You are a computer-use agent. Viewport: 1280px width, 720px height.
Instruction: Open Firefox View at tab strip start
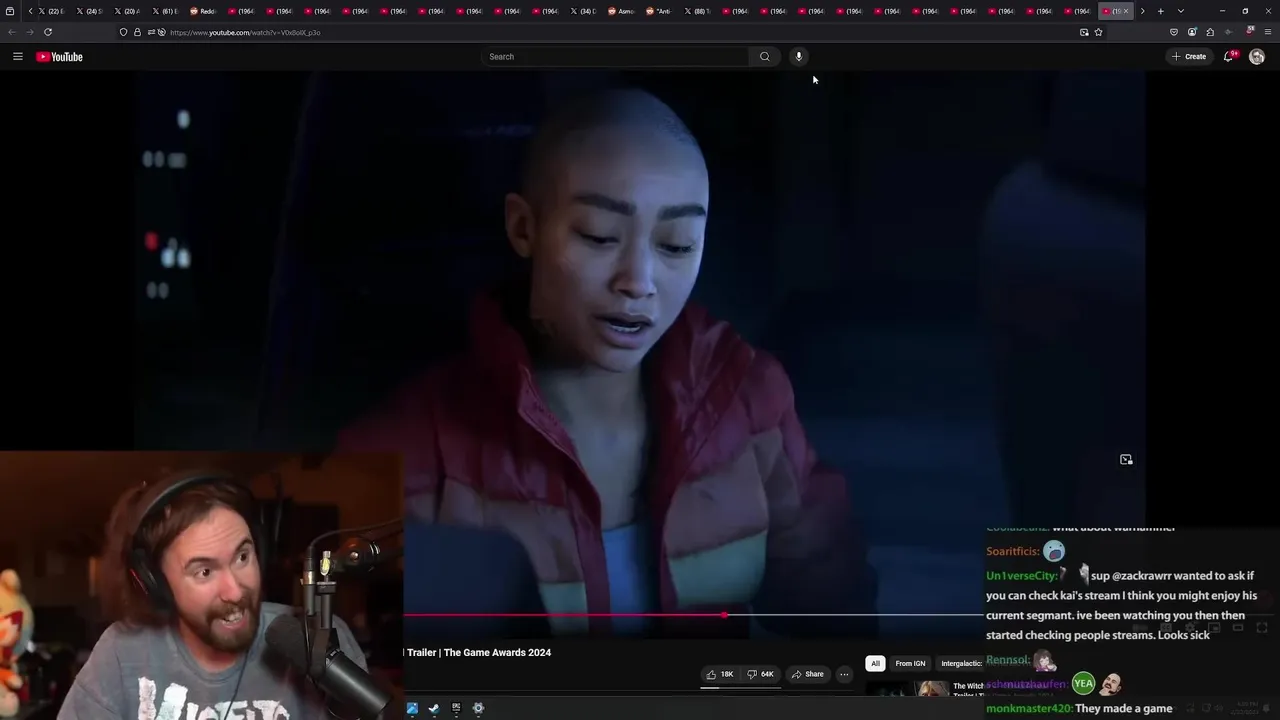(x=10, y=11)
